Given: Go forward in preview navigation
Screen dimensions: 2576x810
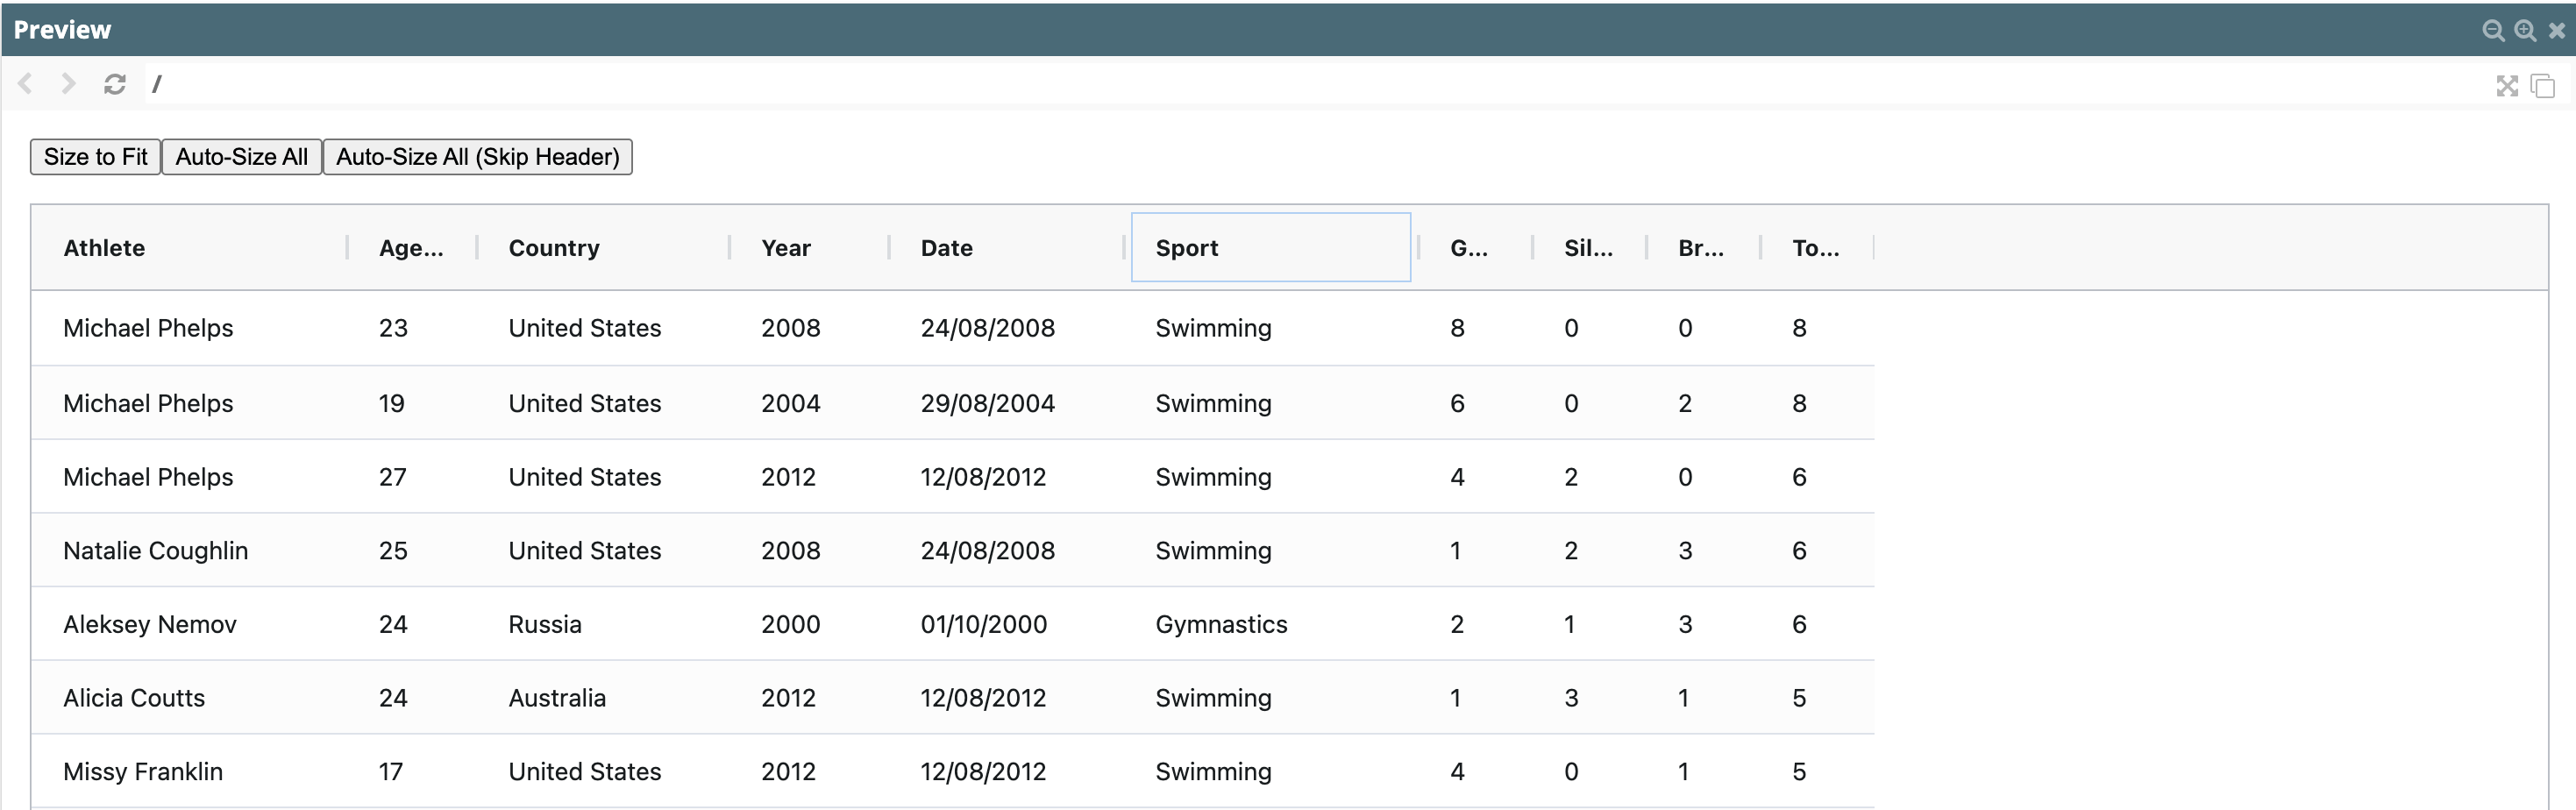Looking at the screenshot, I should click(x=68, y=84).
